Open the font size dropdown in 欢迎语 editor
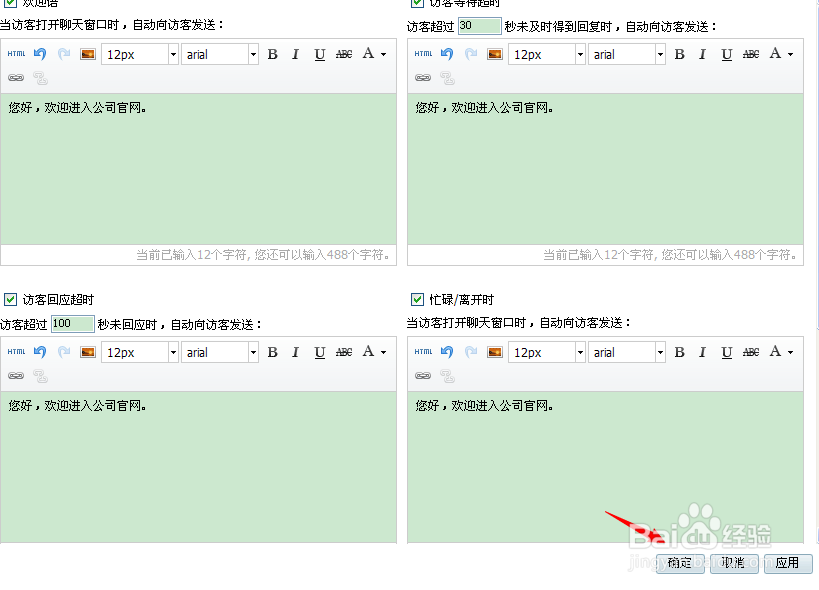 172,54
